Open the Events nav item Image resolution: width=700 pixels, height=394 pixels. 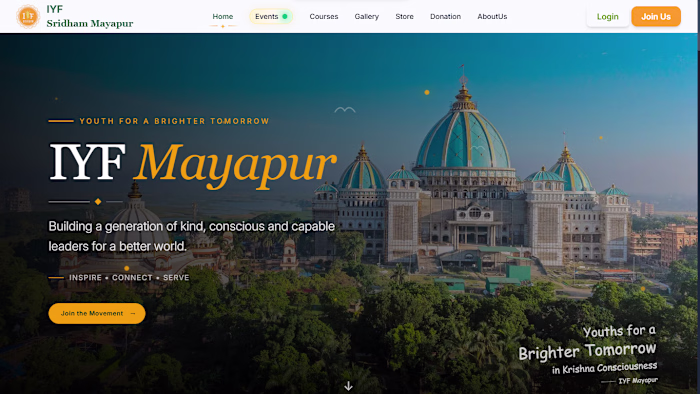tap(271, 17)
